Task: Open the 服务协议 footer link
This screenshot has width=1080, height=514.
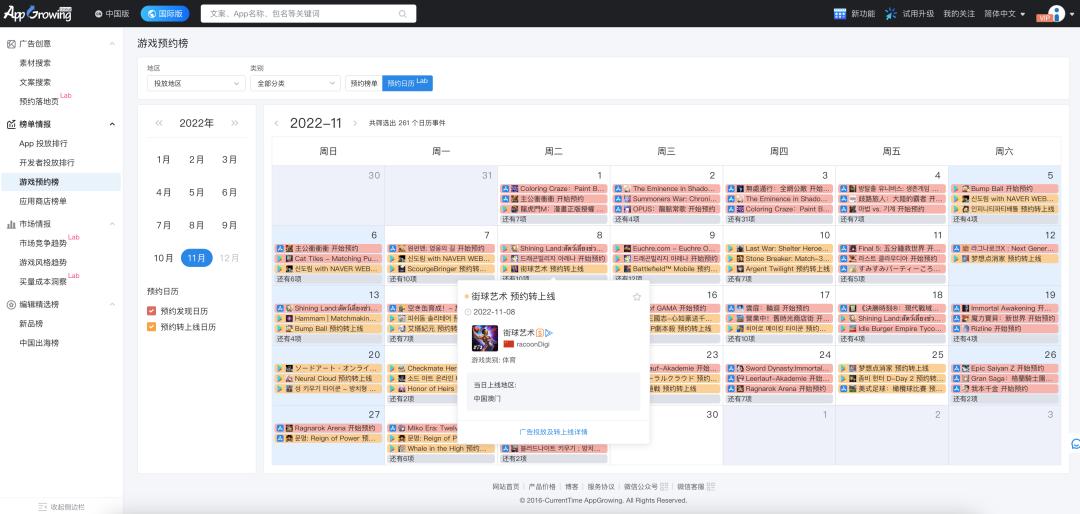Action: [x=601, y=486]
